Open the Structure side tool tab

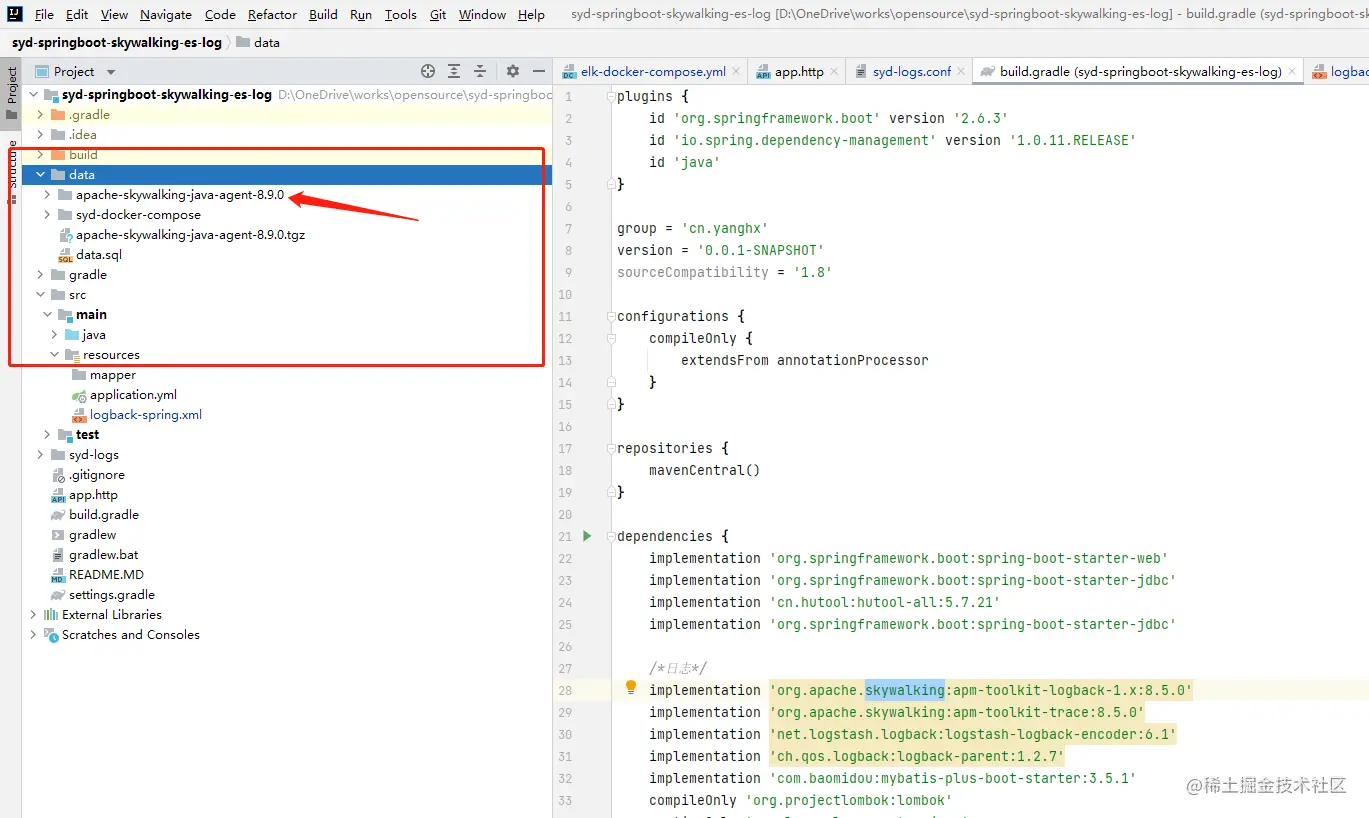click(x=11, y=172)
